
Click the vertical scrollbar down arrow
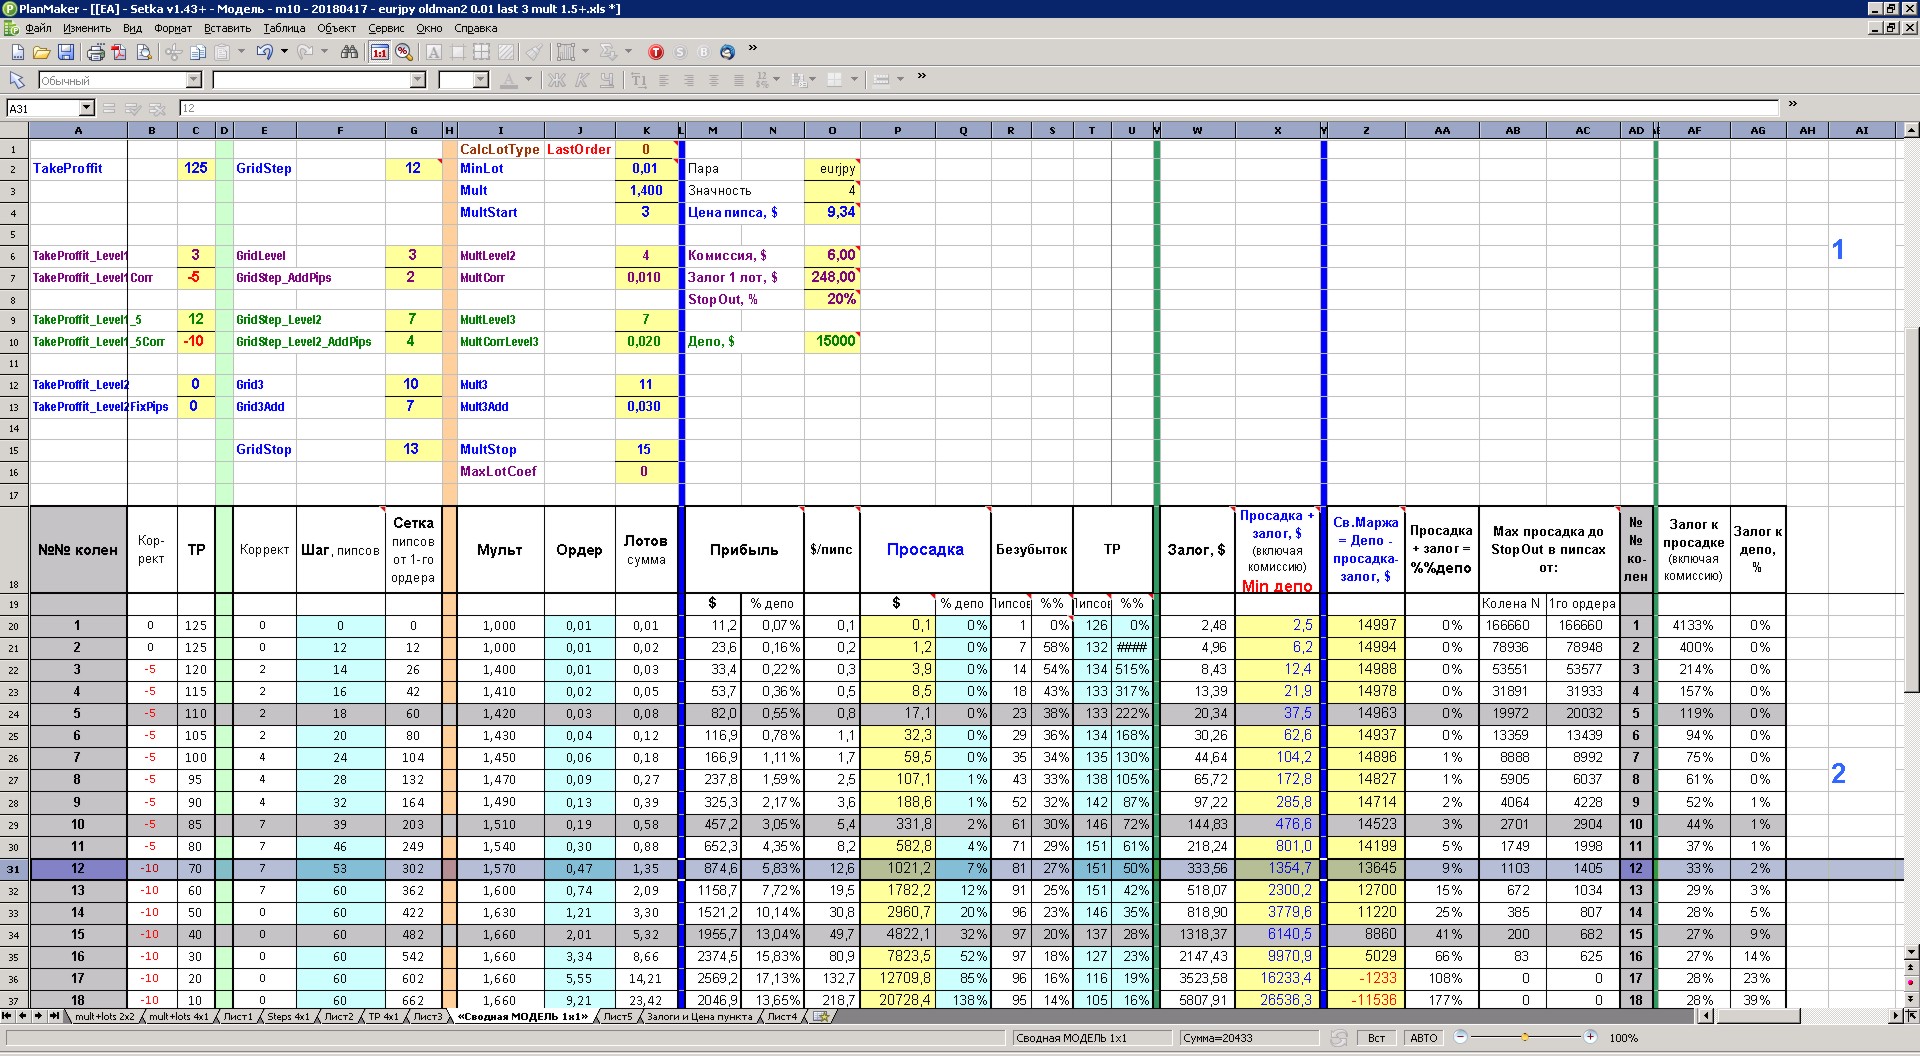coord(1911,953)
